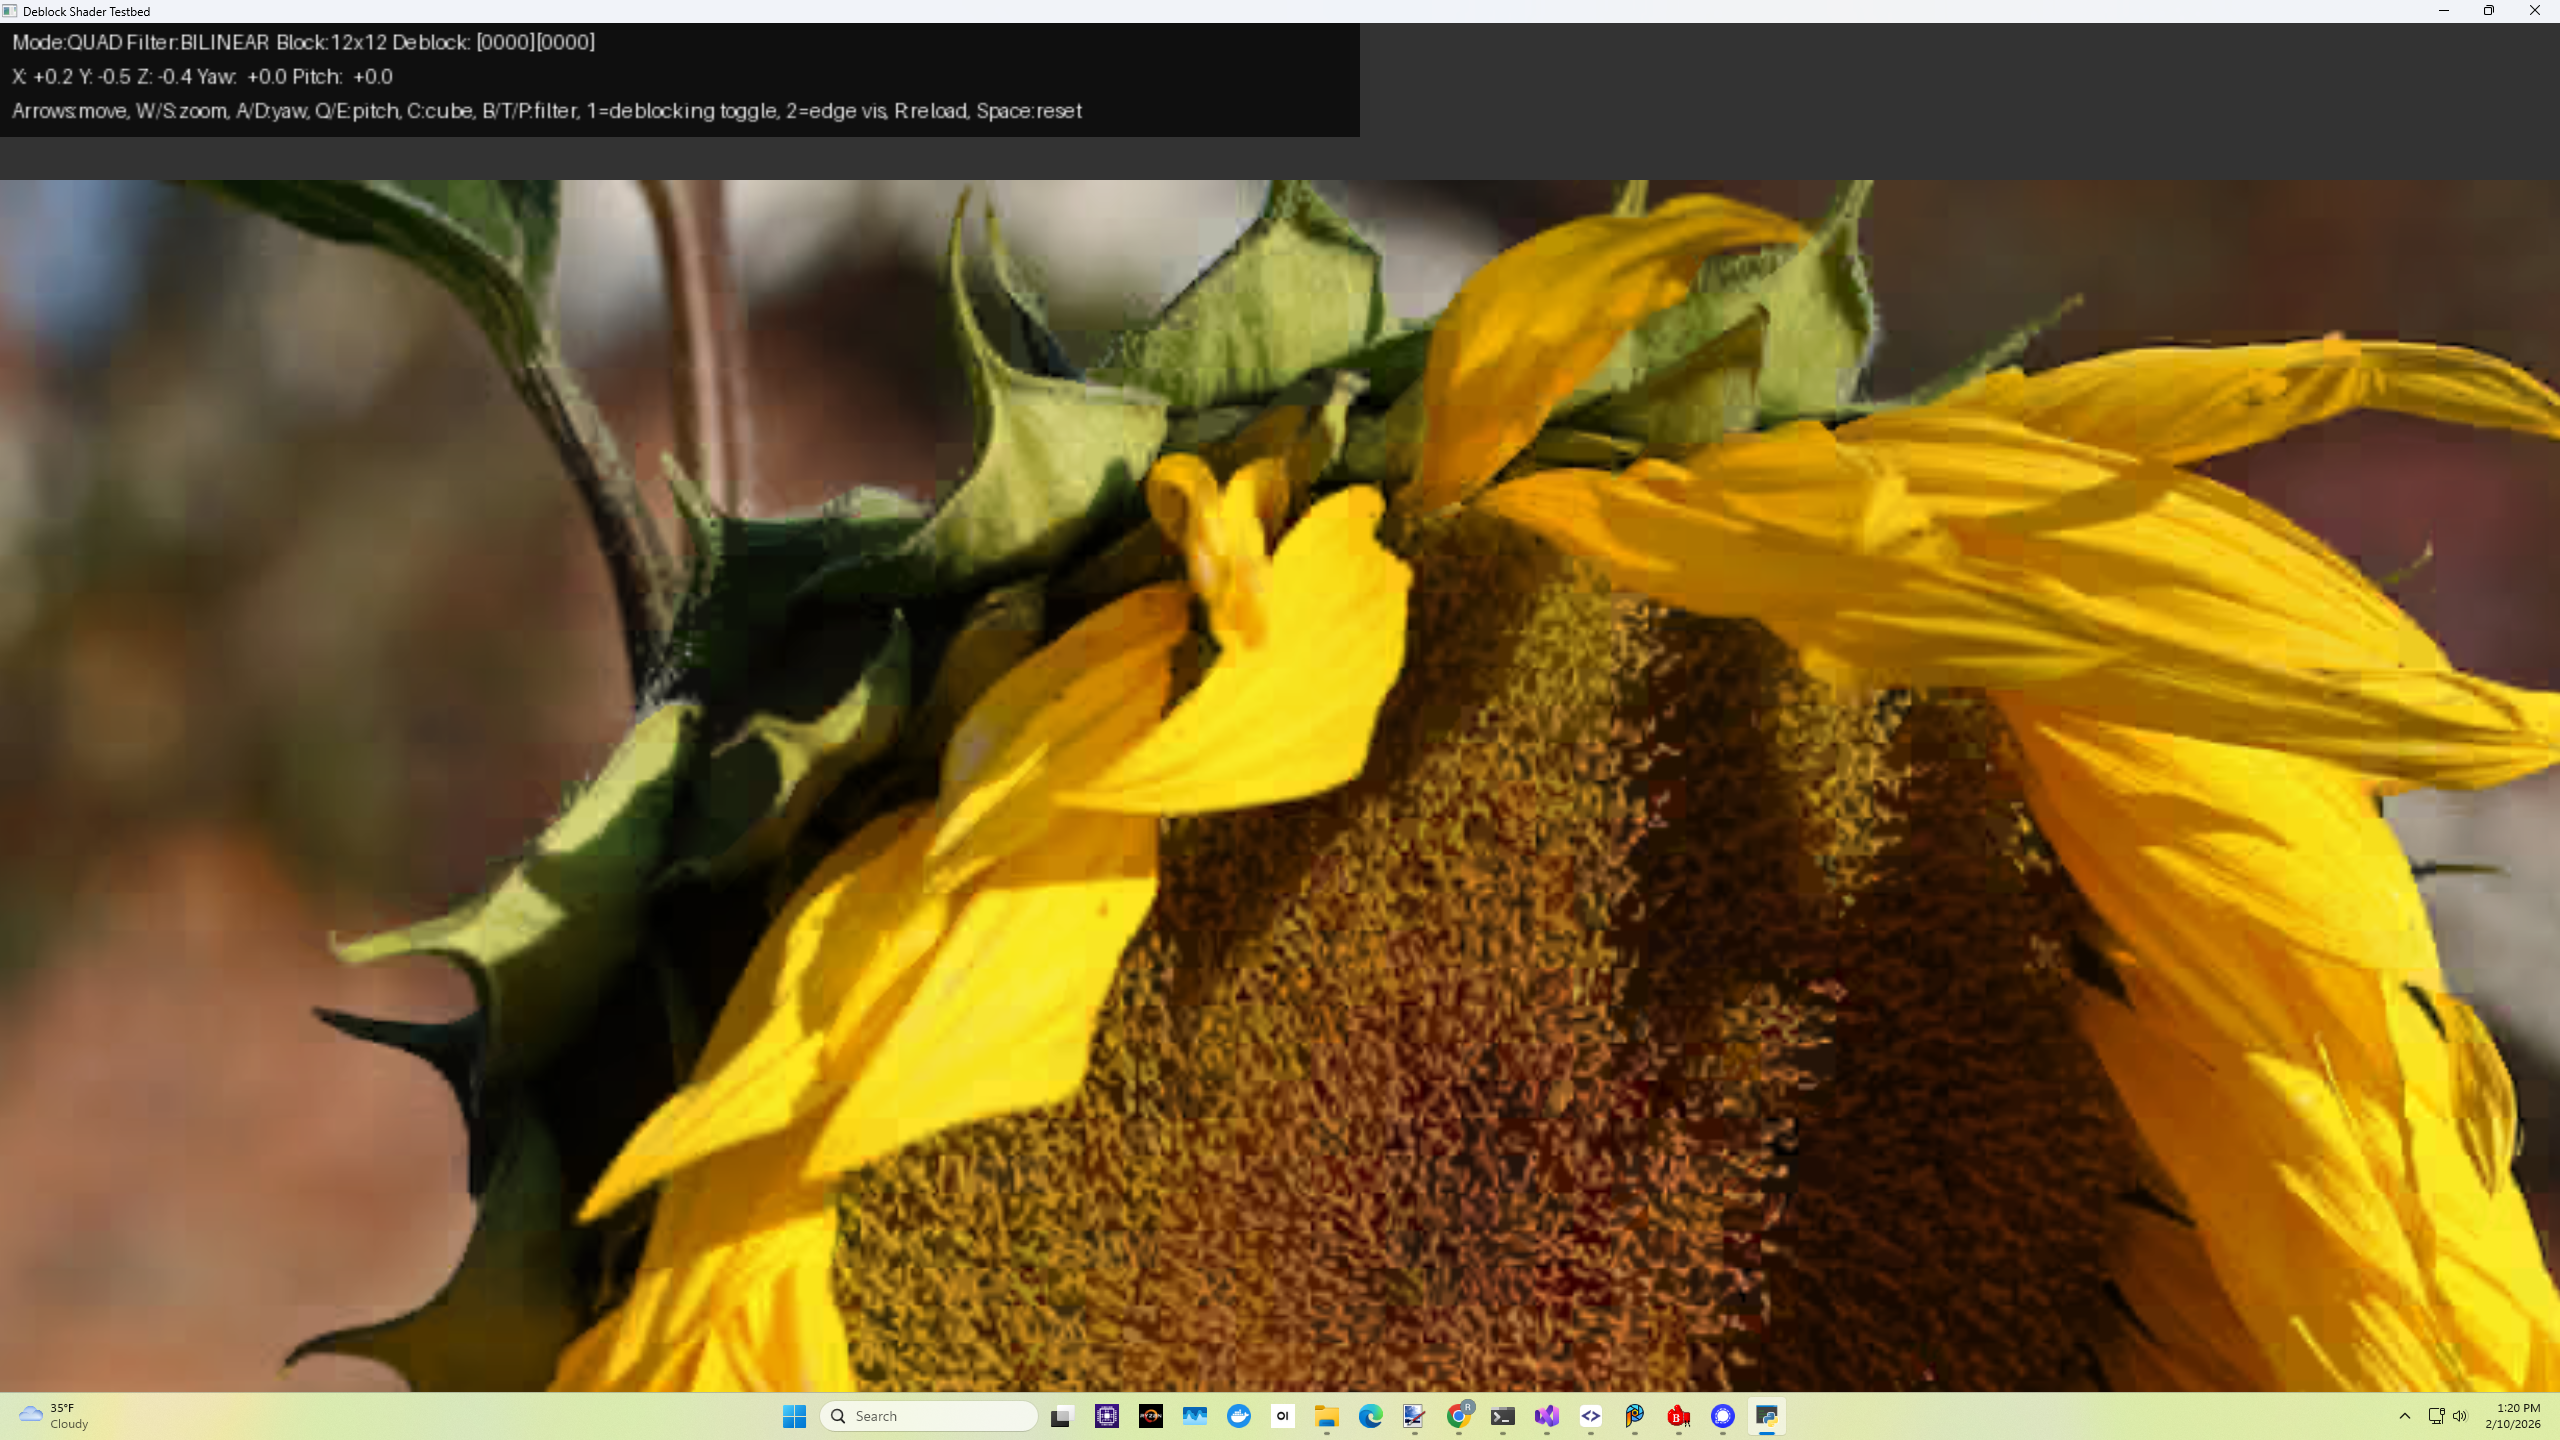Click the 'Deblock: [0000][0000]' readout
This screenshot has width=2560, height=1440.
coord(493,42)
